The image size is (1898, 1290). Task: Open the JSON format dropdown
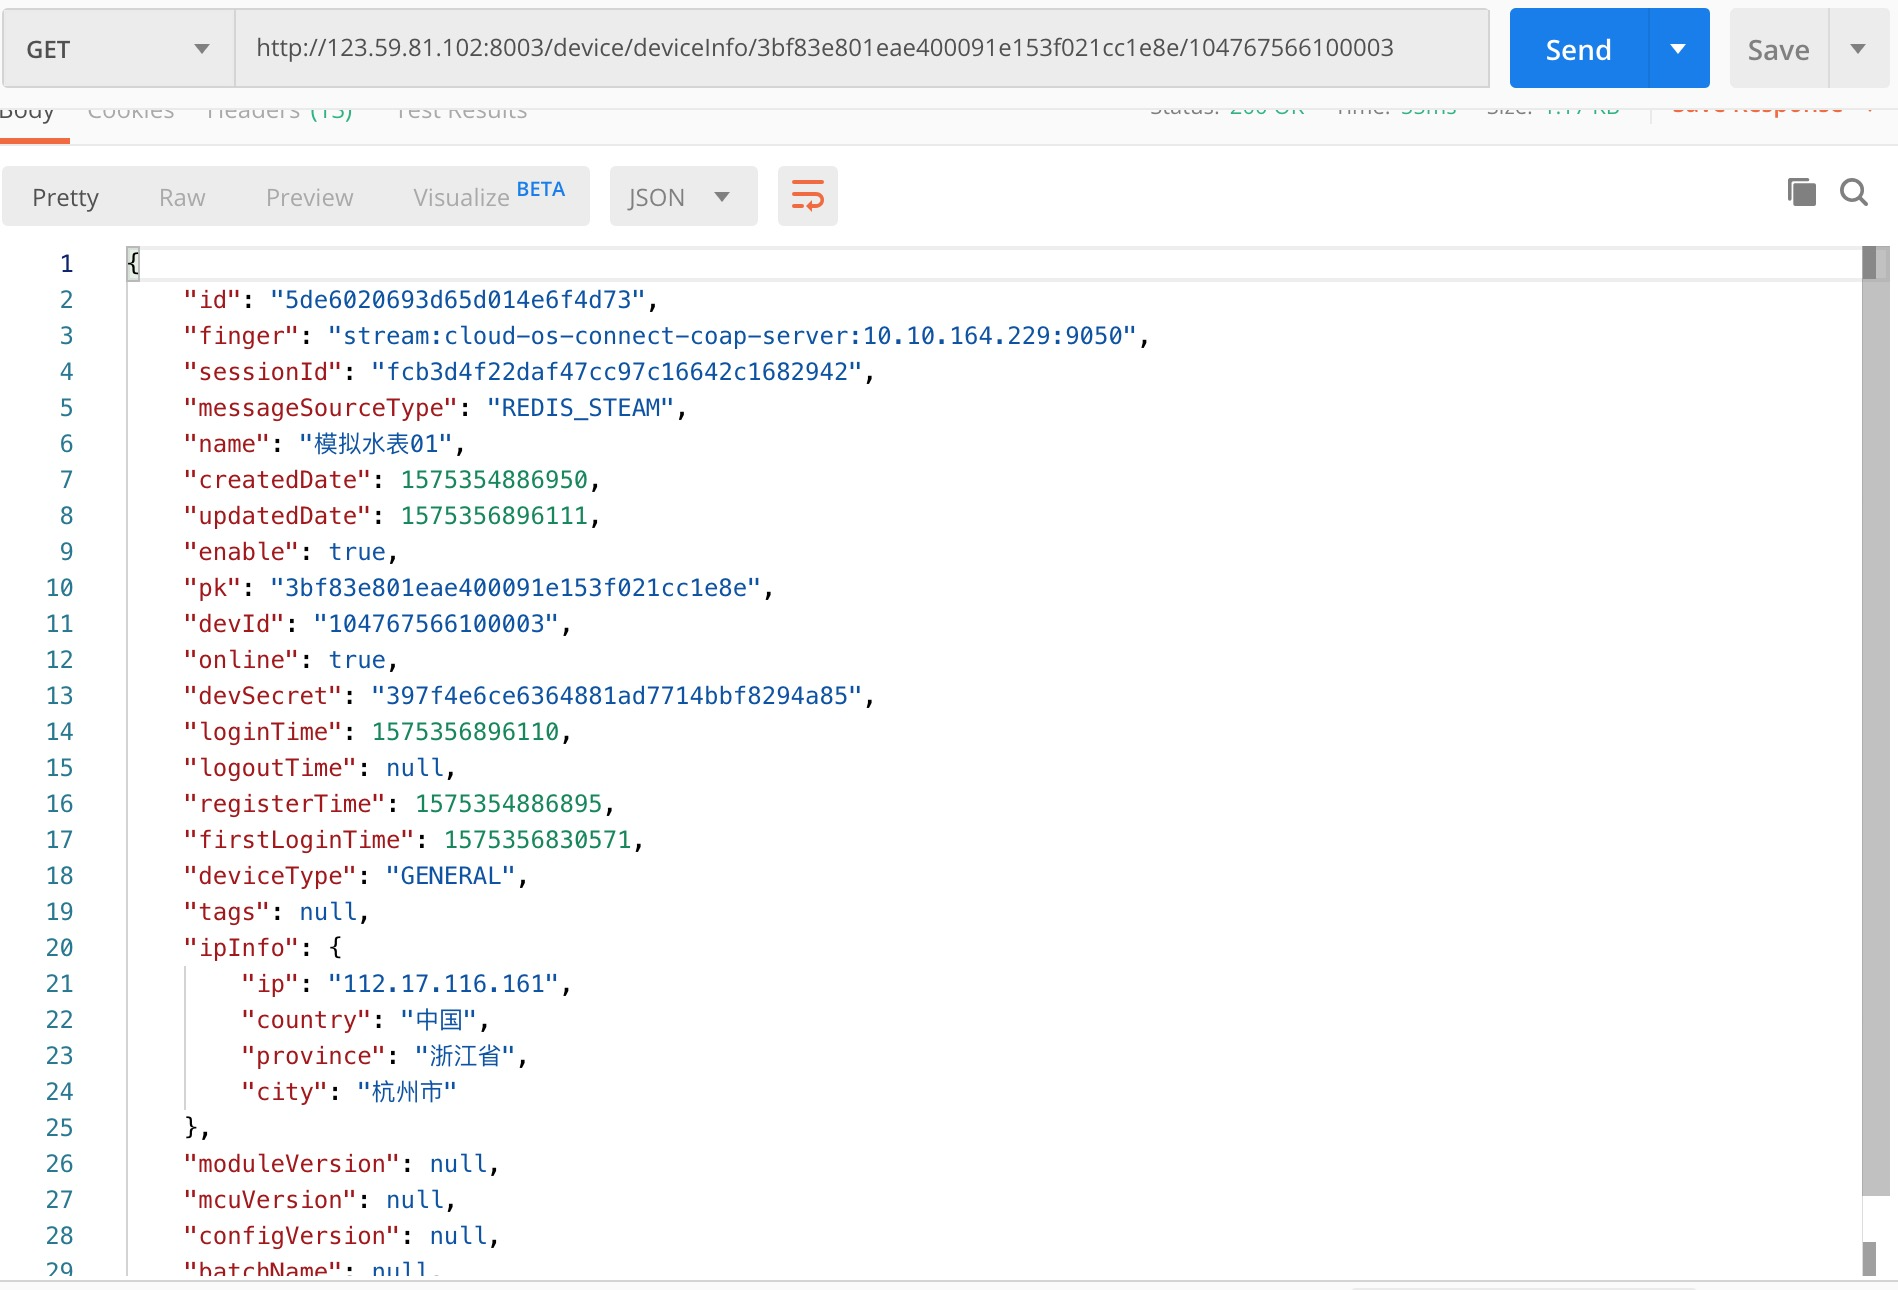point(683,196)
